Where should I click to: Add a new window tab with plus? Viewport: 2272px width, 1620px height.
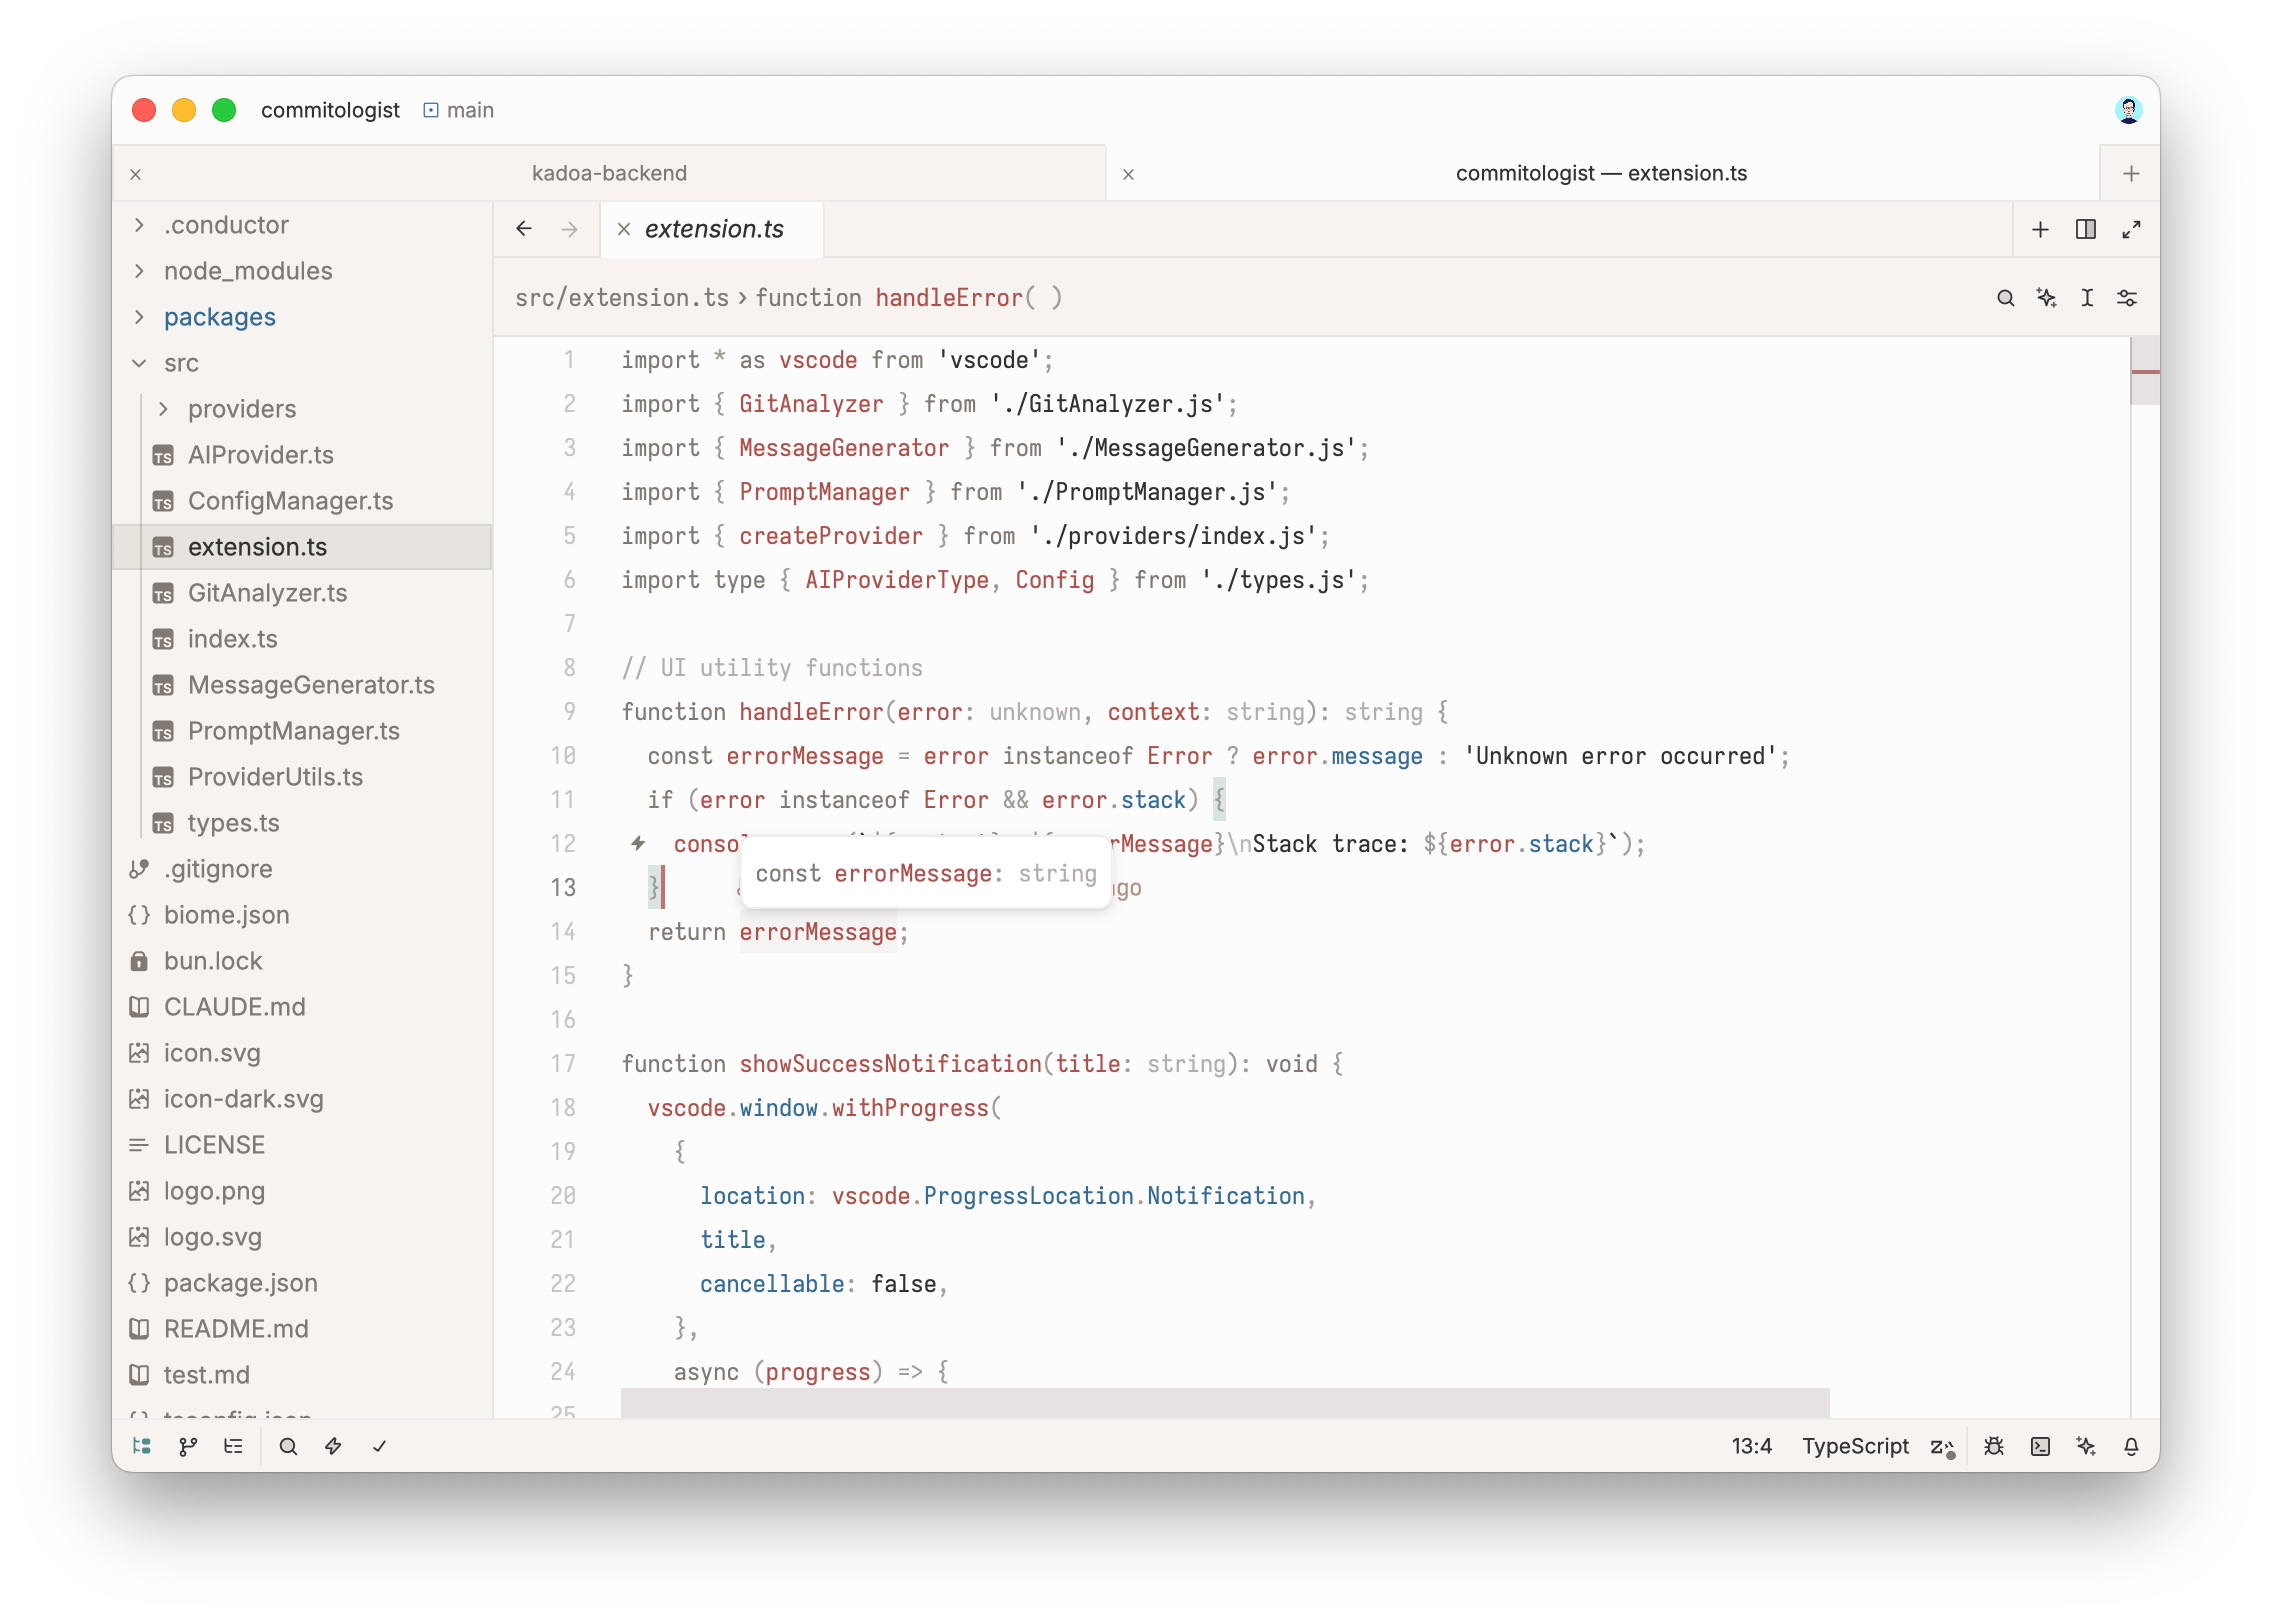(2131, 174)
